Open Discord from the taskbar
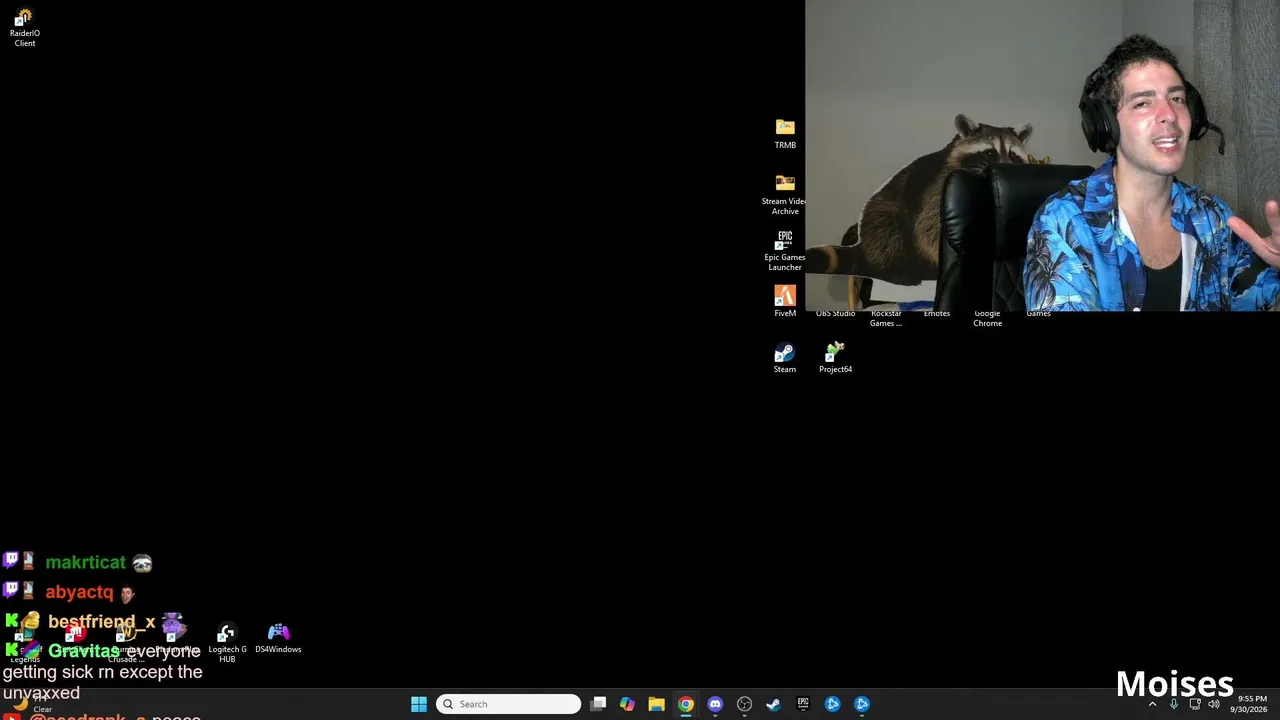Viewport: 1280px width, 720px height. click(x=715, y=704)
